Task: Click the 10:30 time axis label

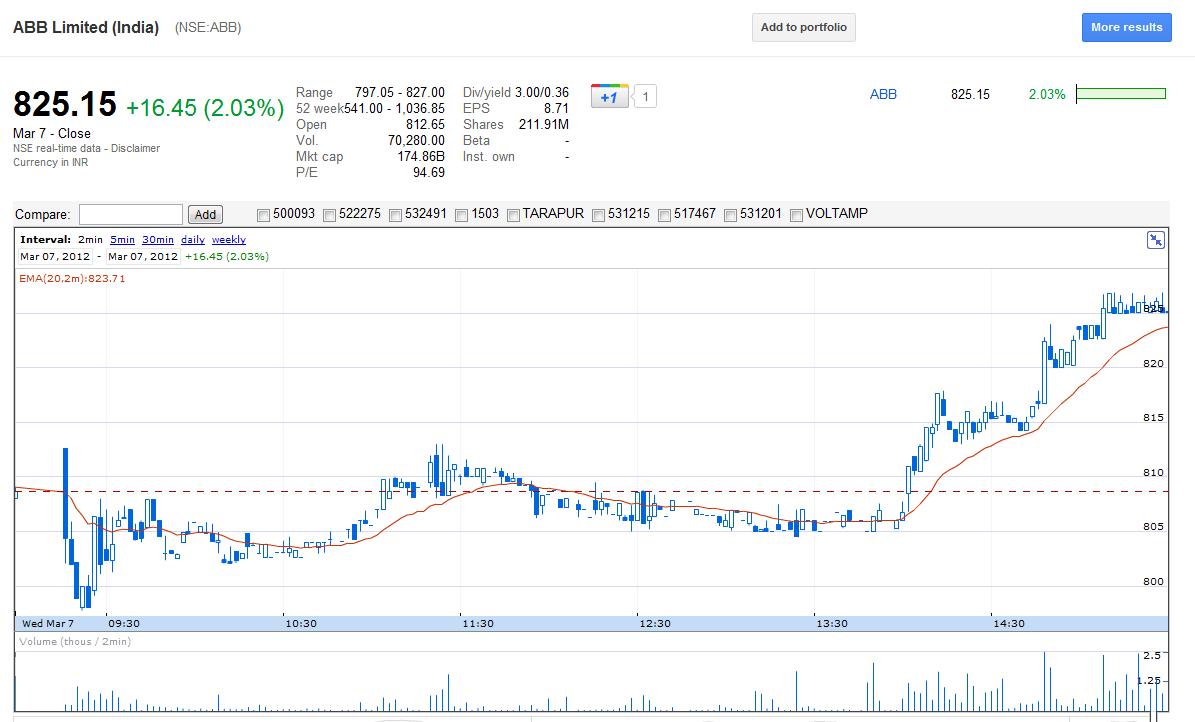Action: point(301,624)
